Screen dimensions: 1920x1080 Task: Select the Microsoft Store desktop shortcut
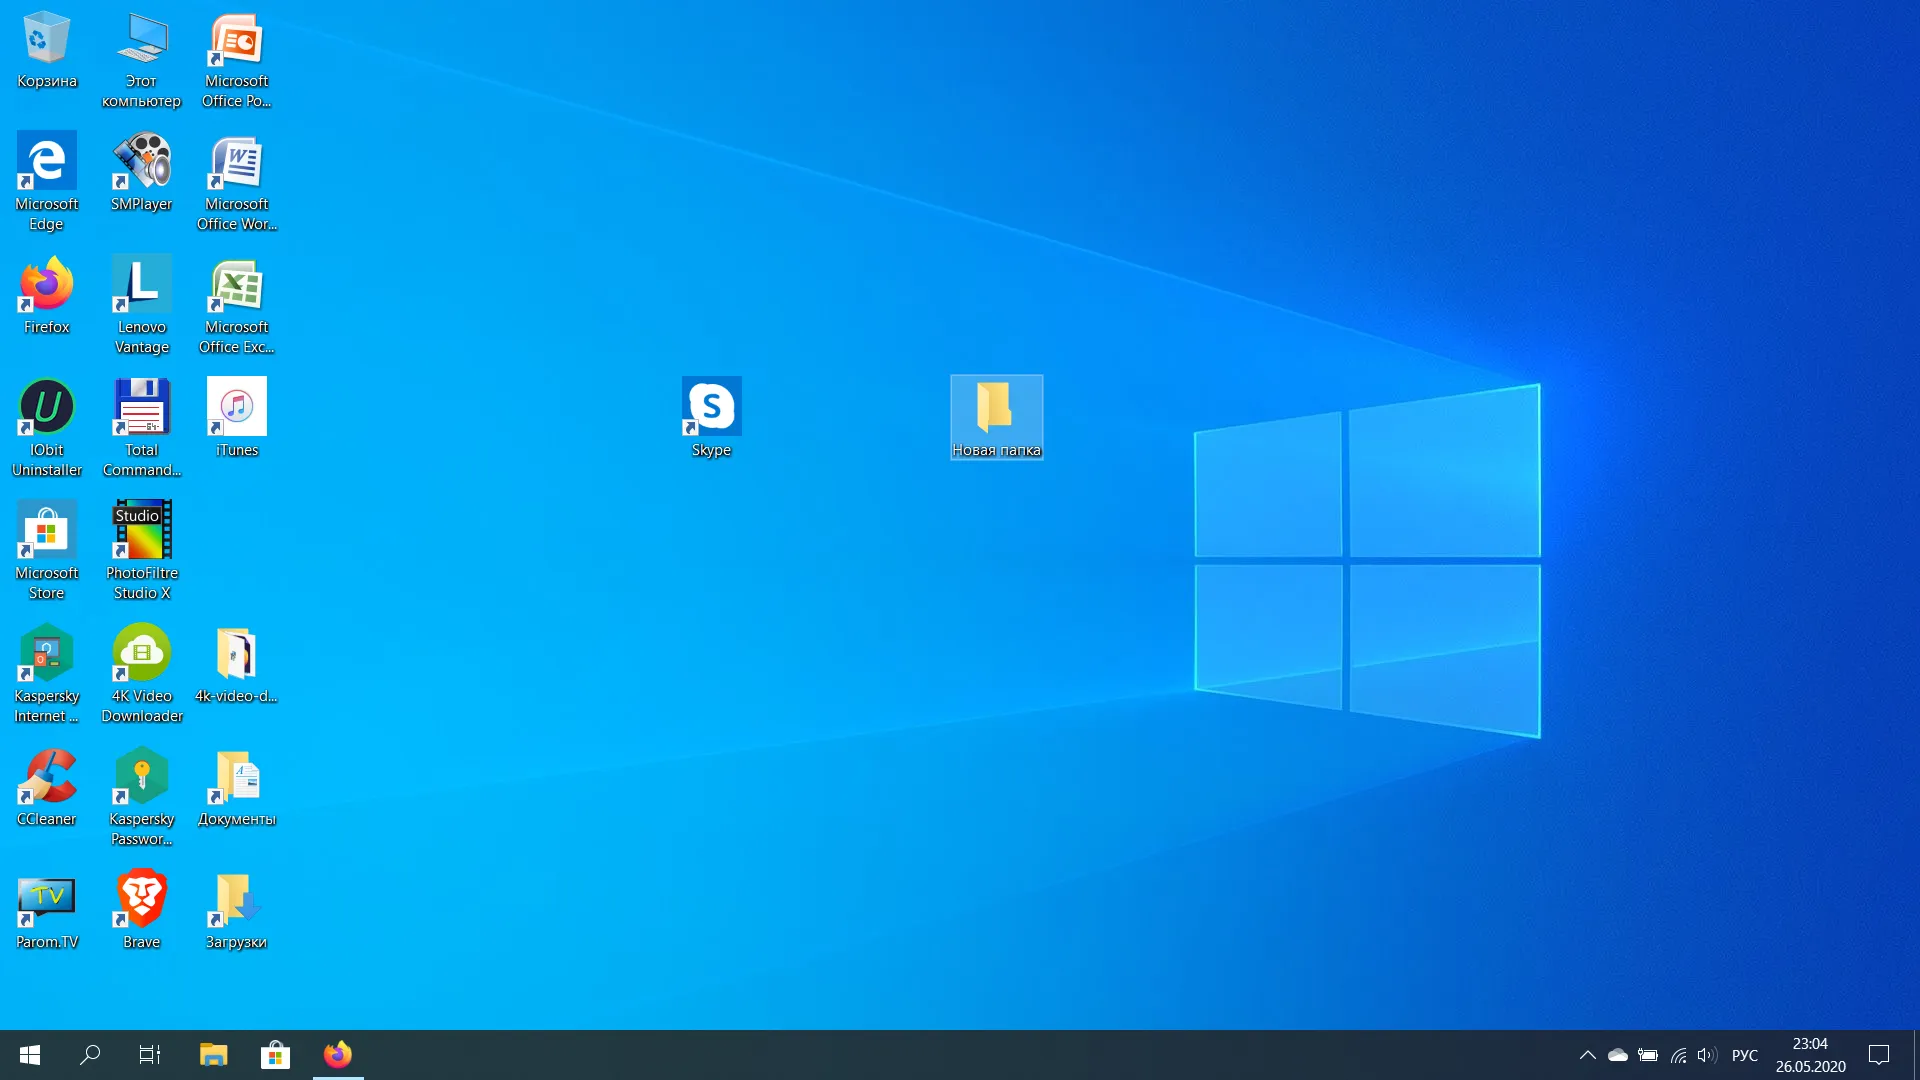pos(46,551)
